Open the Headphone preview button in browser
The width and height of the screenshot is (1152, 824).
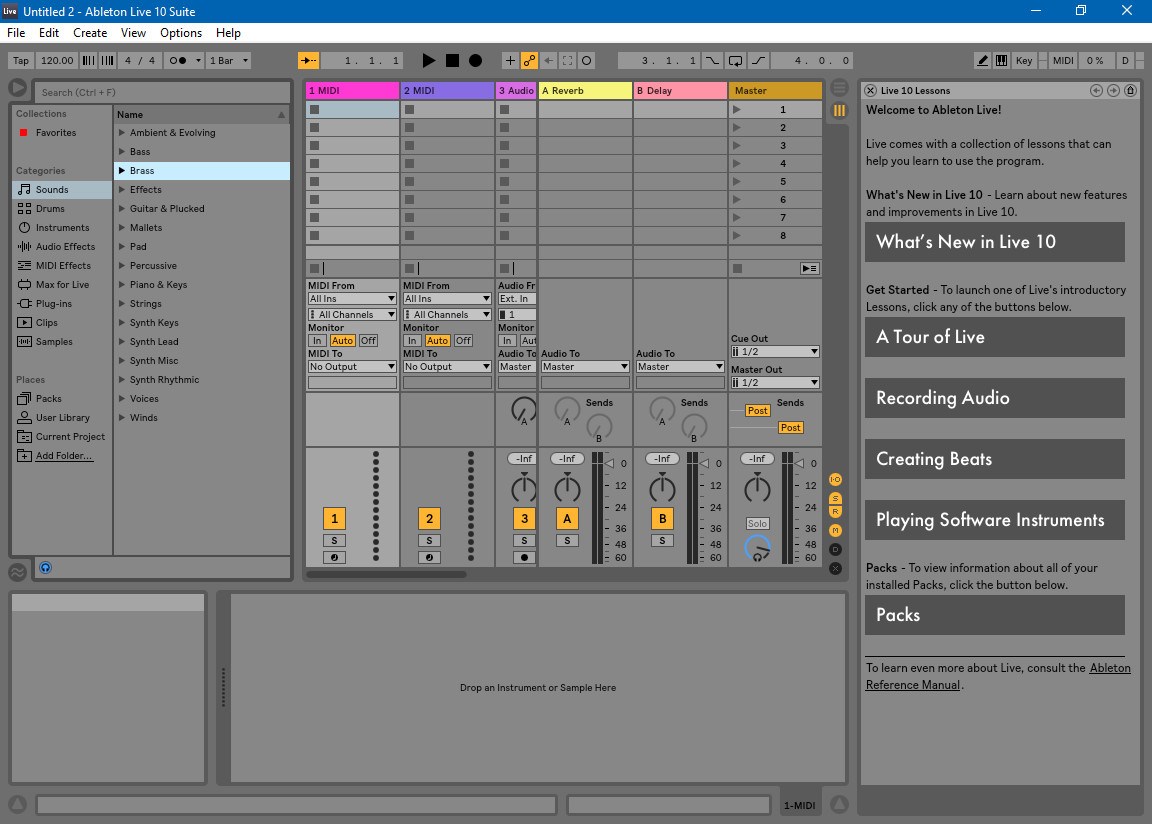coord(45,568)
